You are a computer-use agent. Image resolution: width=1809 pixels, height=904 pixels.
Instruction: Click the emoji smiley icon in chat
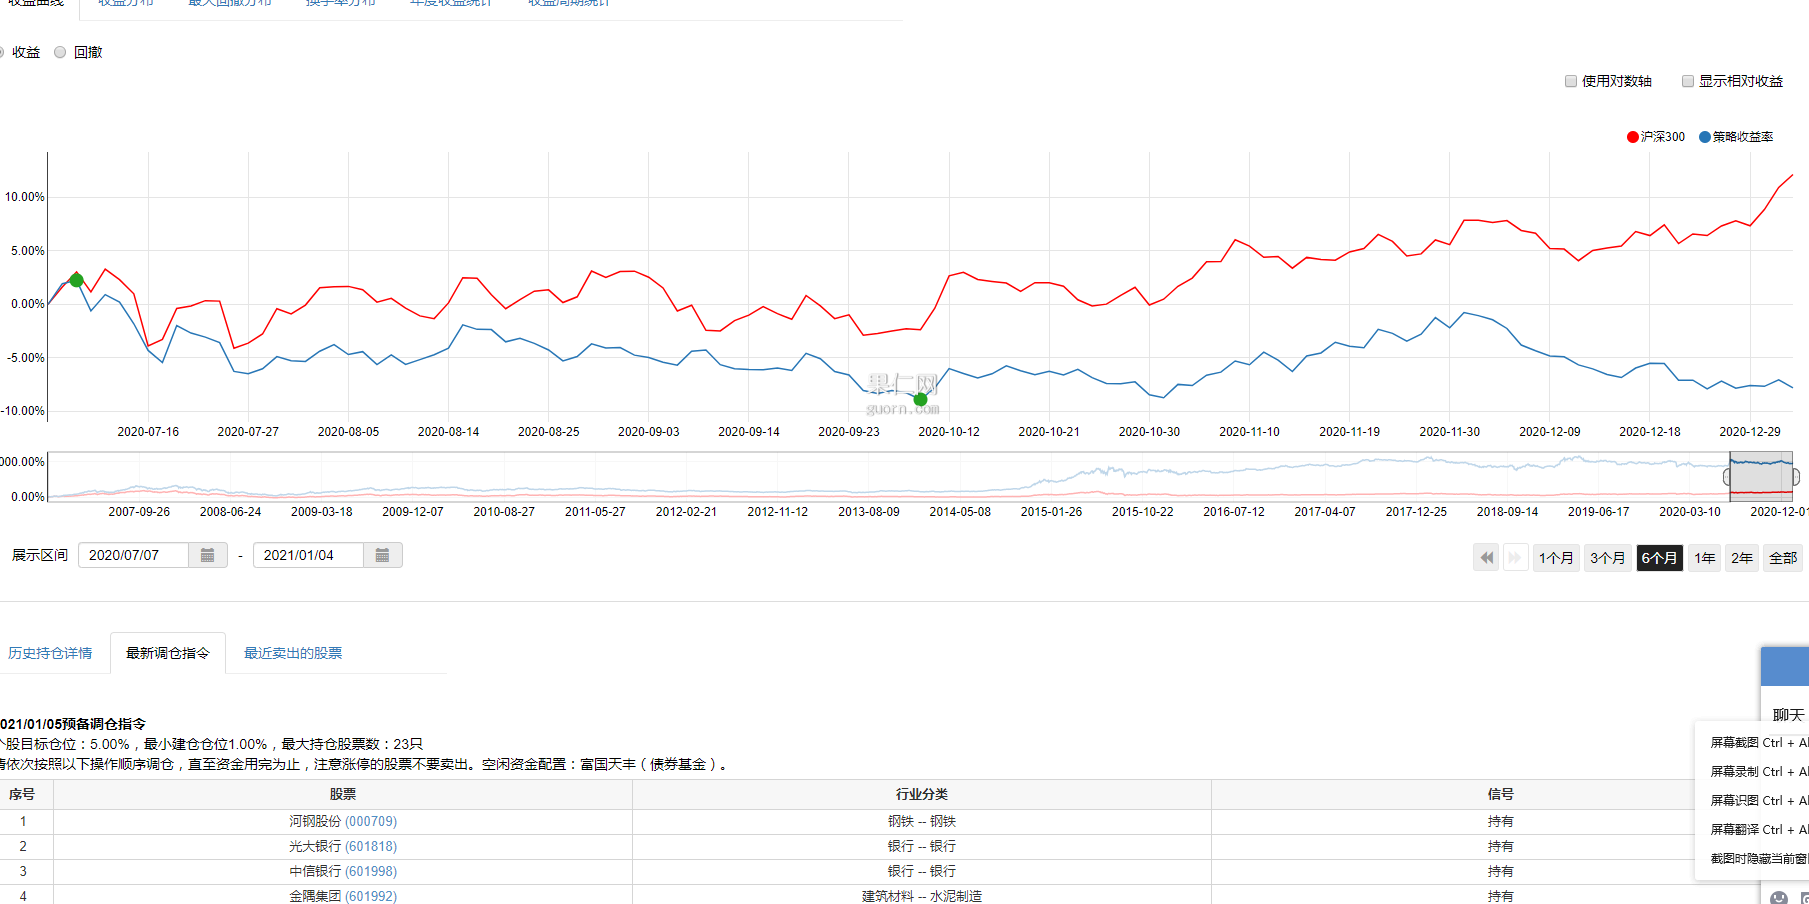(x=1779, y=897)
